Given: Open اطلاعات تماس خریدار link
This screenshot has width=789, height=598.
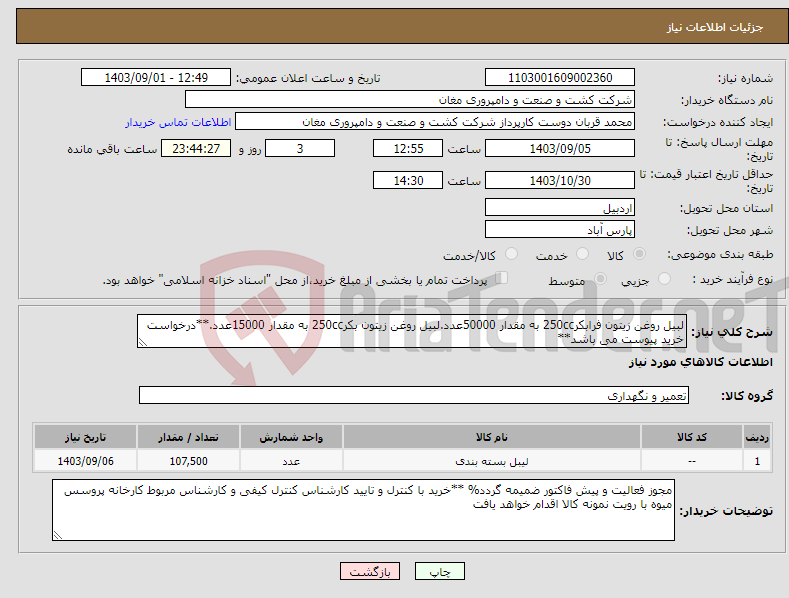Looking at the screenshot, I should 178,122.
